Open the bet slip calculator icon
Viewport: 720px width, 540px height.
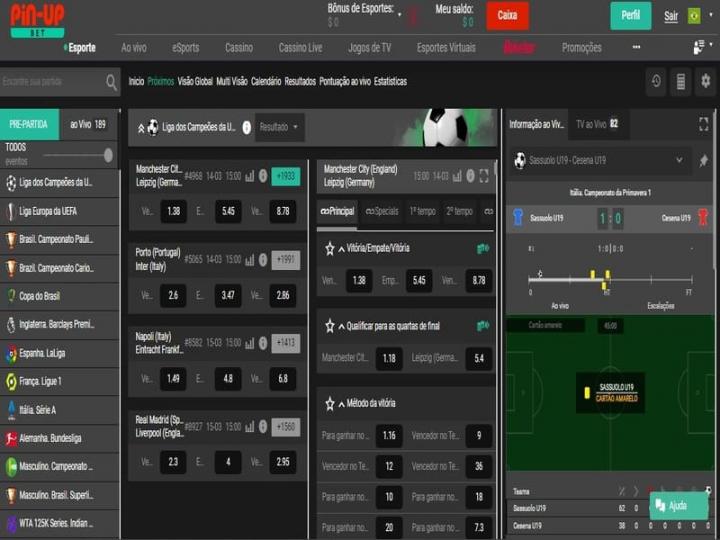(x=681, y=81)
